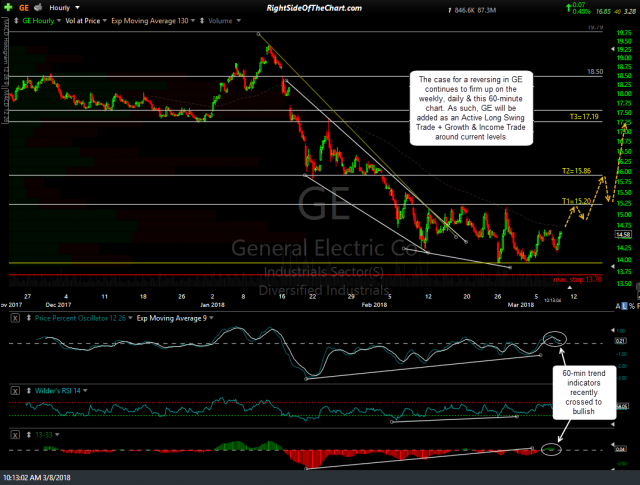Click the T3=17.19 target label
The image size is (640, 485).
coord(584,117)
